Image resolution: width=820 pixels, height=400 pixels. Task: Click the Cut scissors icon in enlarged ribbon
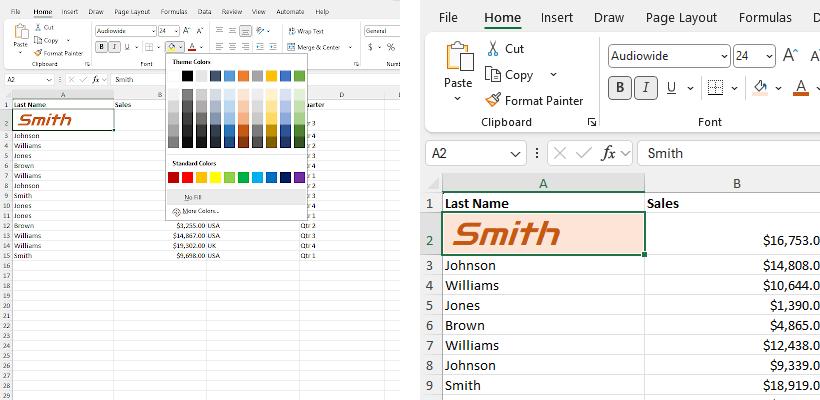click(494, 49)
